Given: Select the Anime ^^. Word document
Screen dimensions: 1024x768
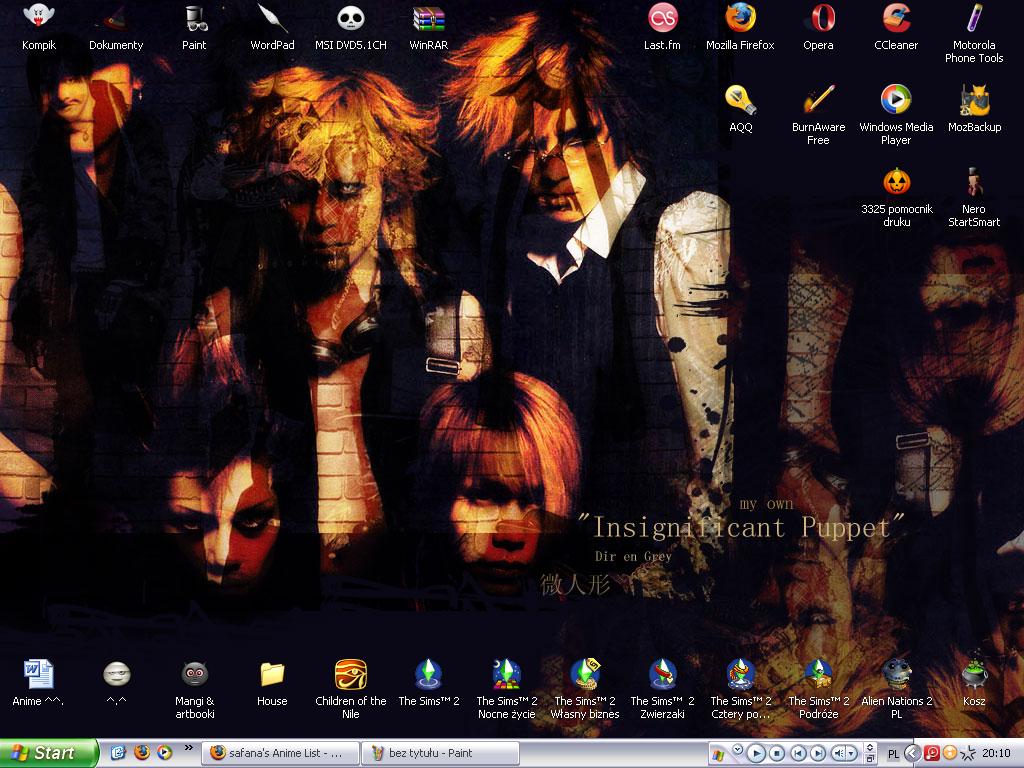Looking at the screenshot, I should 38,683.
